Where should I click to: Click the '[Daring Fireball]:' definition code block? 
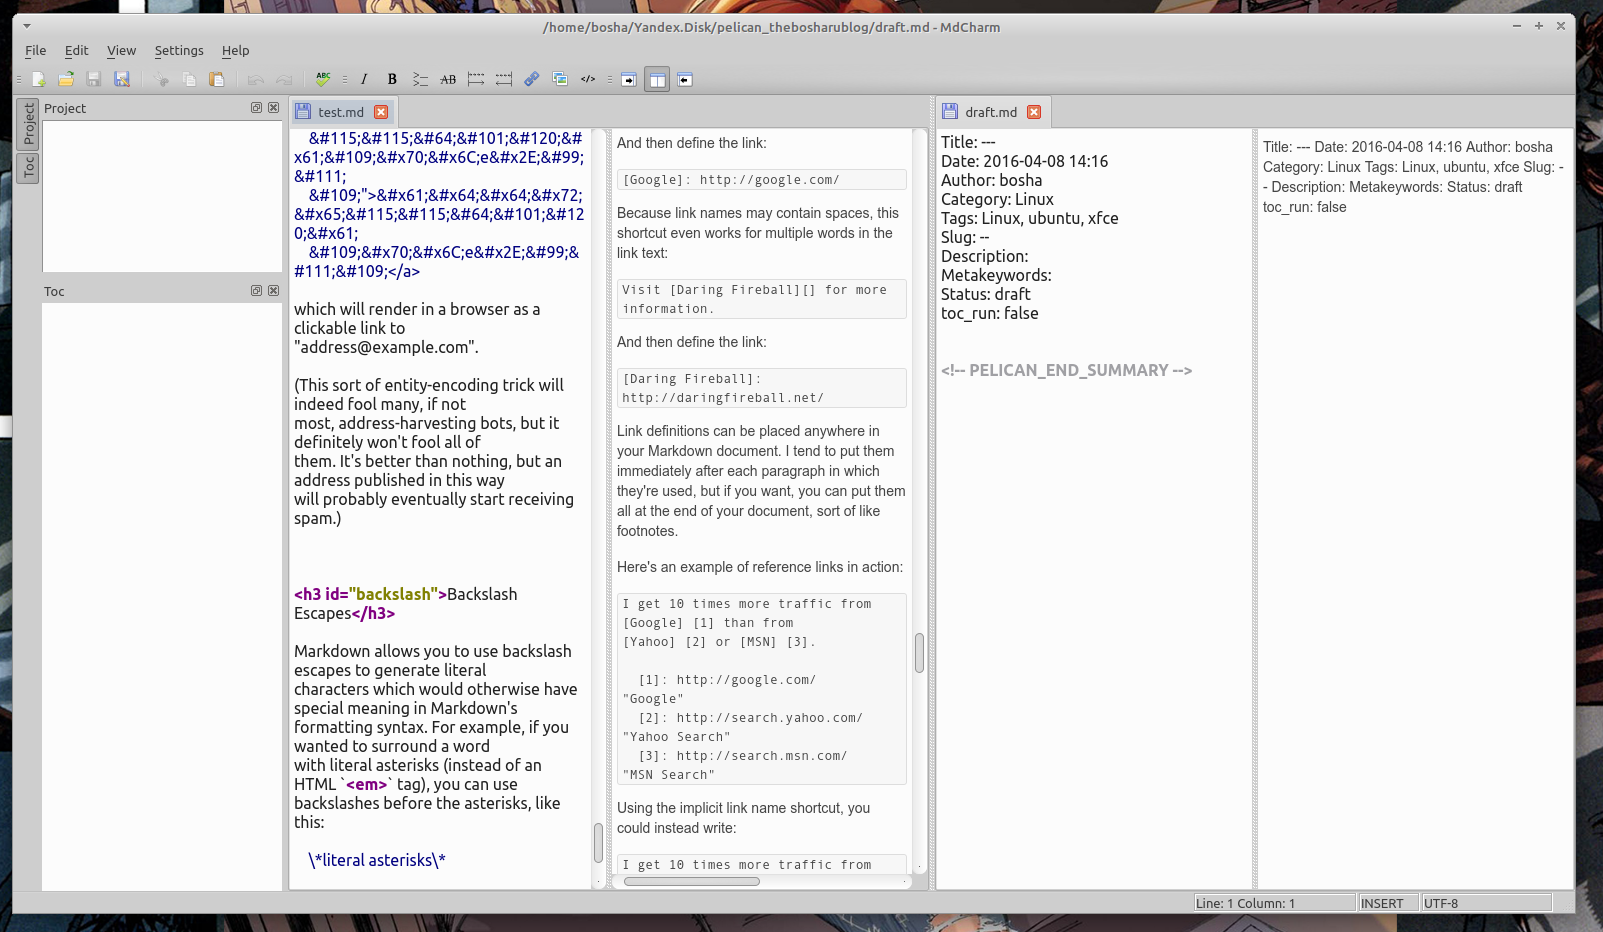761,388
